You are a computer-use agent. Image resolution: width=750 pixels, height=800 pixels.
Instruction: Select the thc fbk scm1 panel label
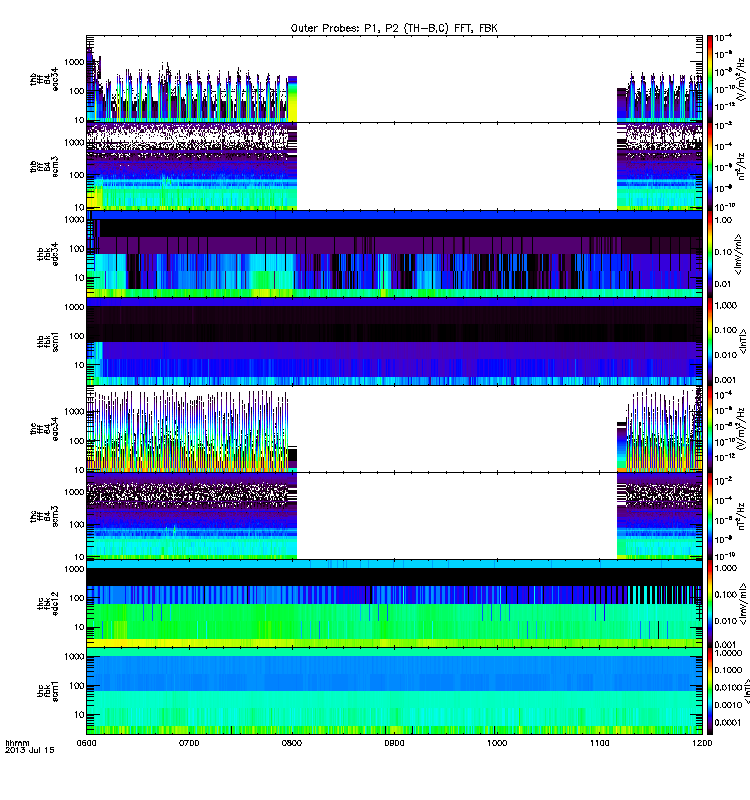48,691
